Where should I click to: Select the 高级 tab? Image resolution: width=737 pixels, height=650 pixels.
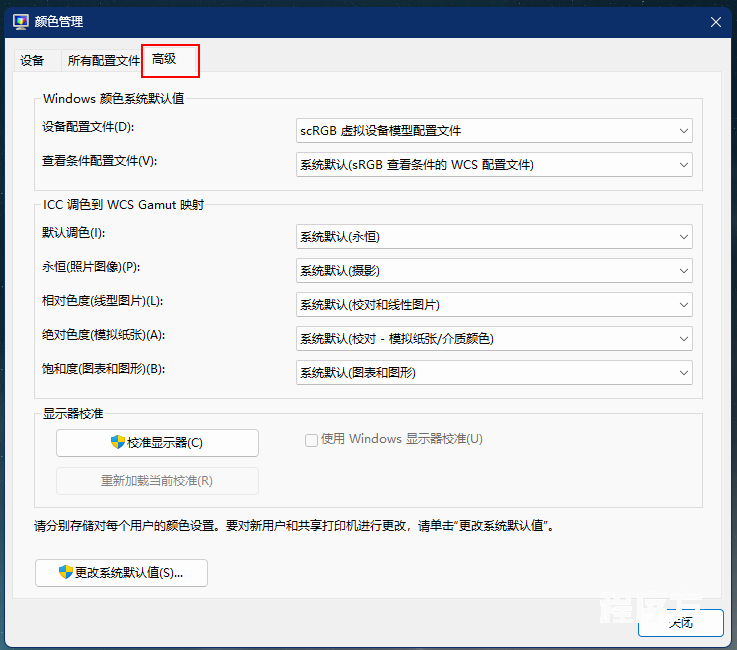tap(170, 60)
